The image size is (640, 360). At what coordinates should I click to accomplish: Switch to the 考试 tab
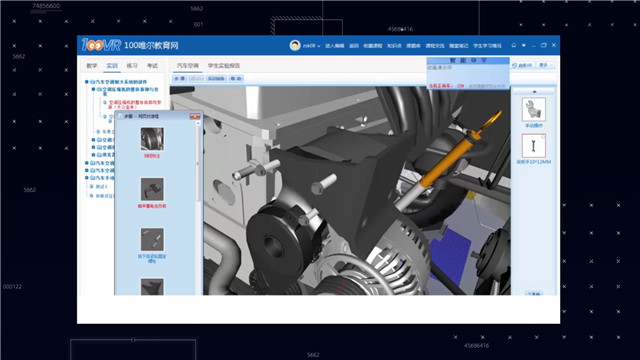152,66
